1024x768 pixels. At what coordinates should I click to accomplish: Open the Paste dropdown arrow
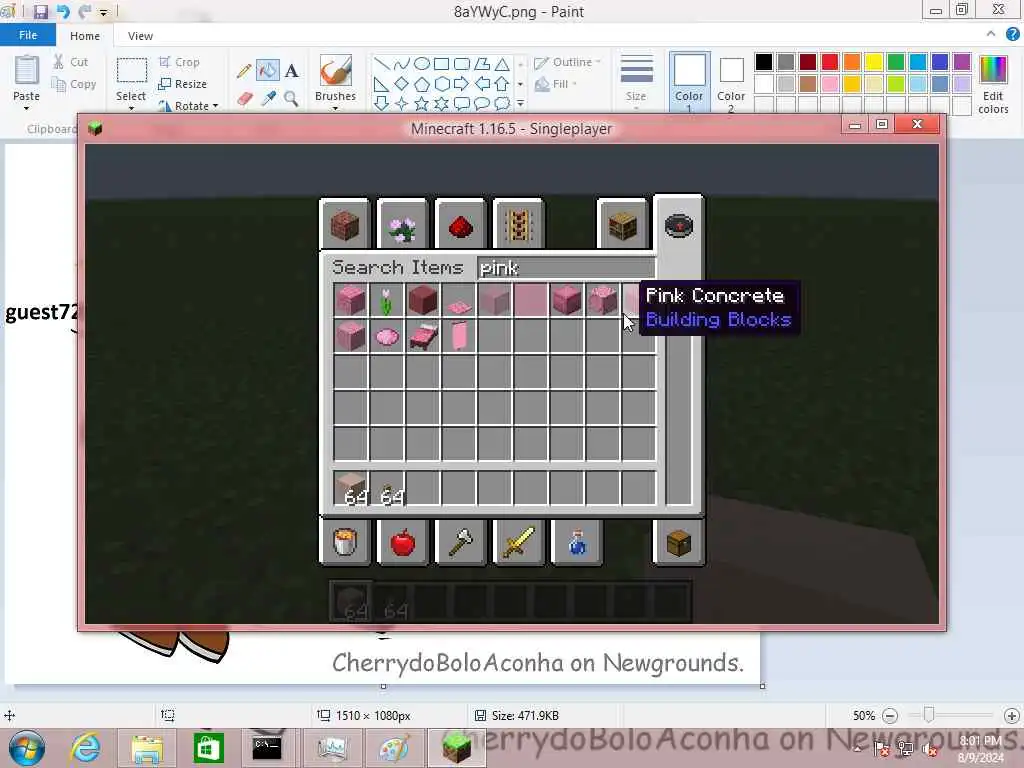click(27, 108)
